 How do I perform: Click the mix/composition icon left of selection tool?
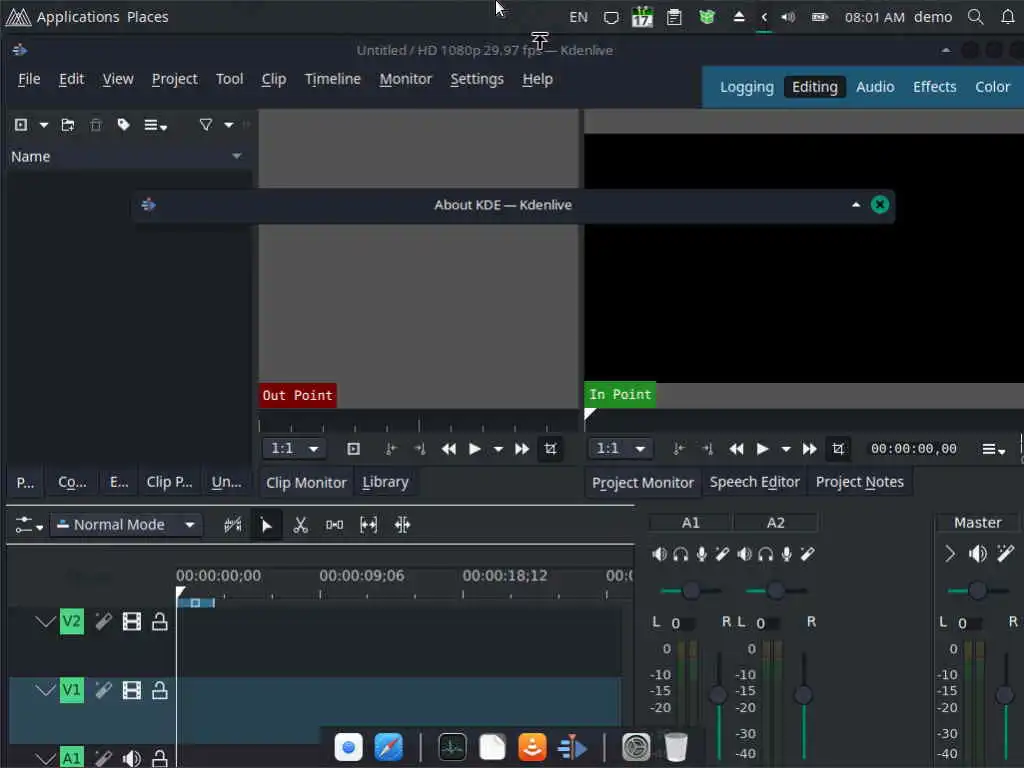(x=232, y=525)
